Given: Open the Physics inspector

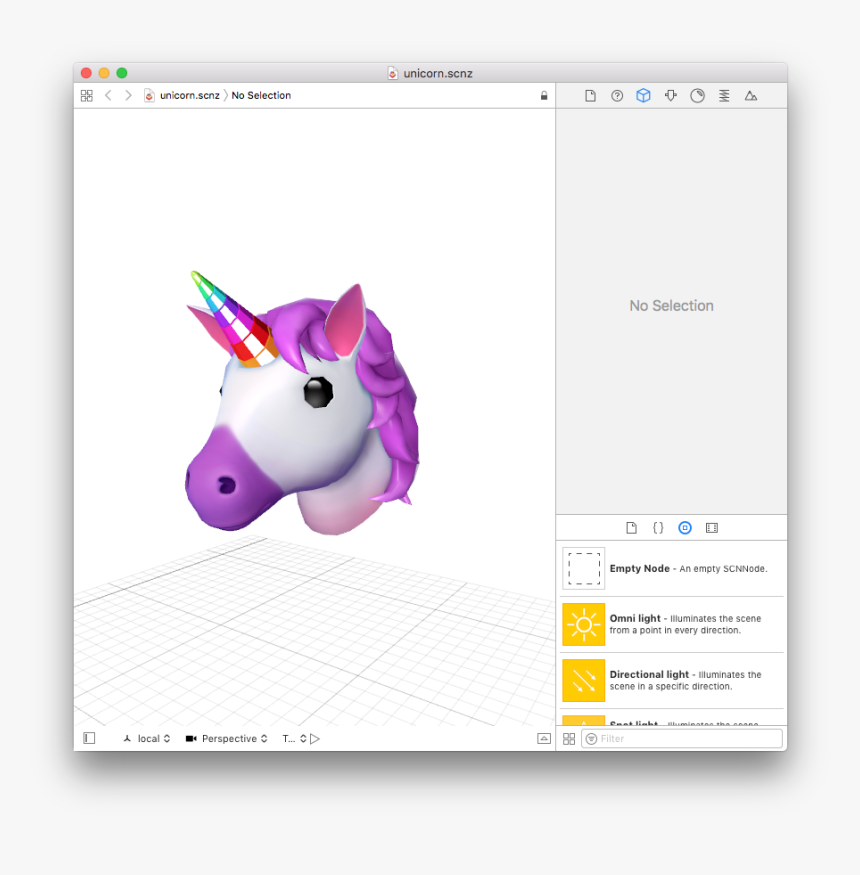Looking at the screenshot, I should click(724, 95).
